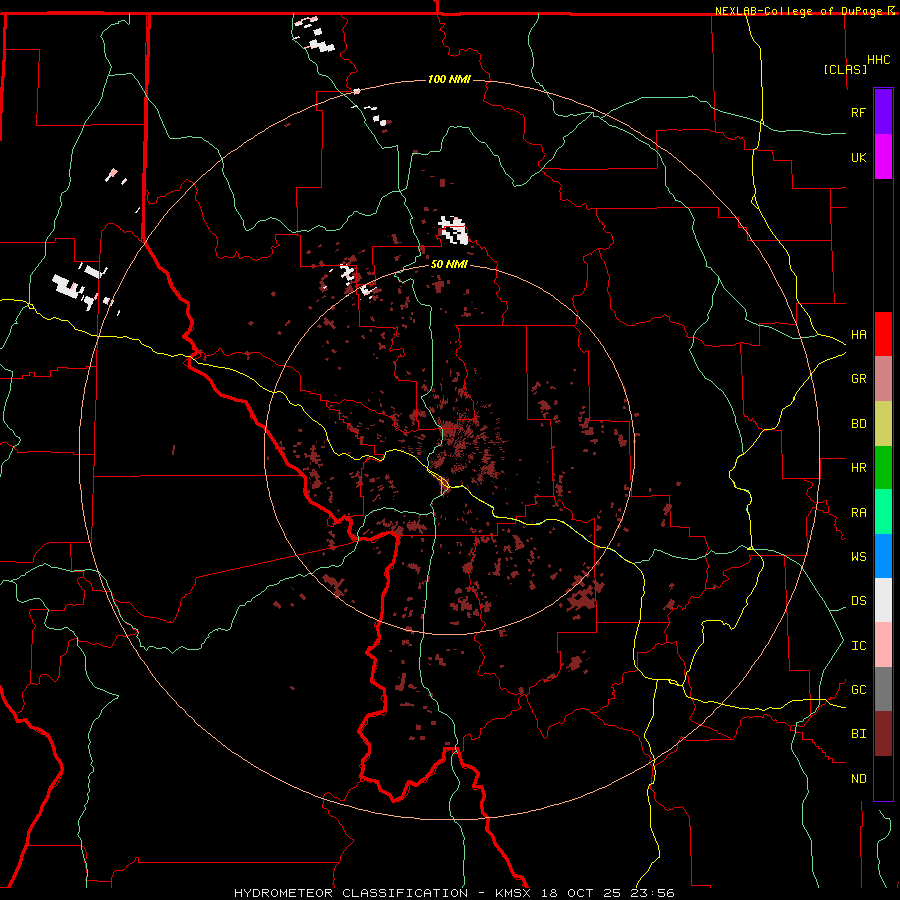
Task: Click the UK magenta legend swatch
Action: click(x=883, y=157)
